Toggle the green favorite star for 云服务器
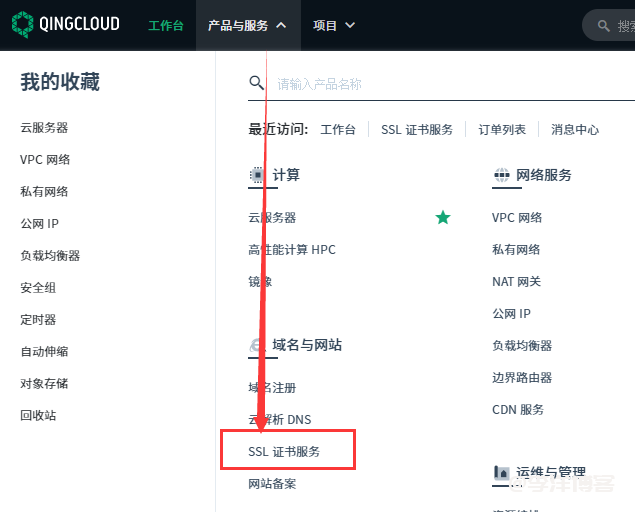Screen dimensions: 635x512 tap(443, 217)
